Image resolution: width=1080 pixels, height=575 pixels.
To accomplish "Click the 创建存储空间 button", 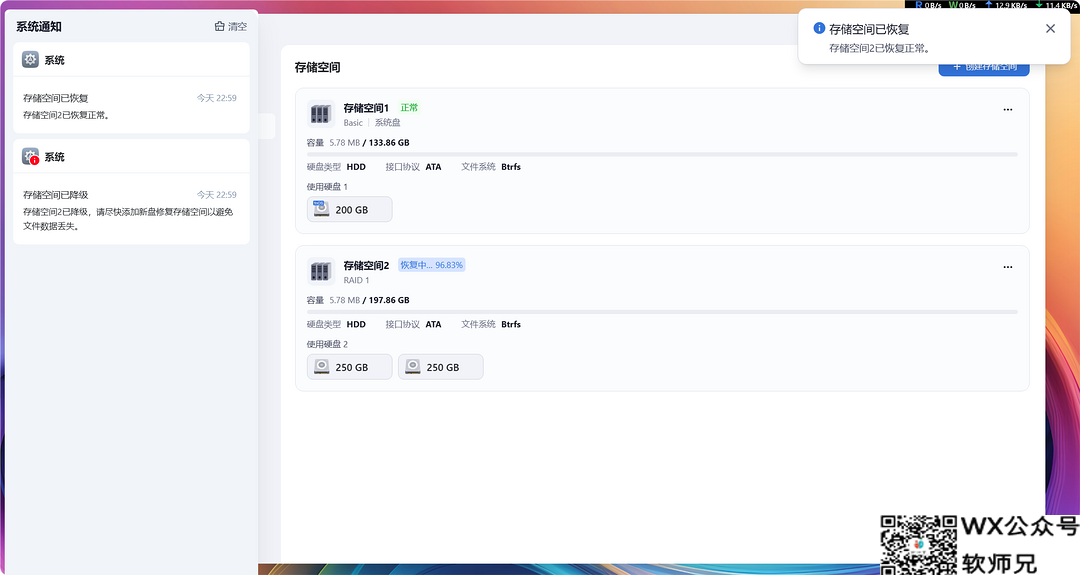I will click(x=984, y=68).
